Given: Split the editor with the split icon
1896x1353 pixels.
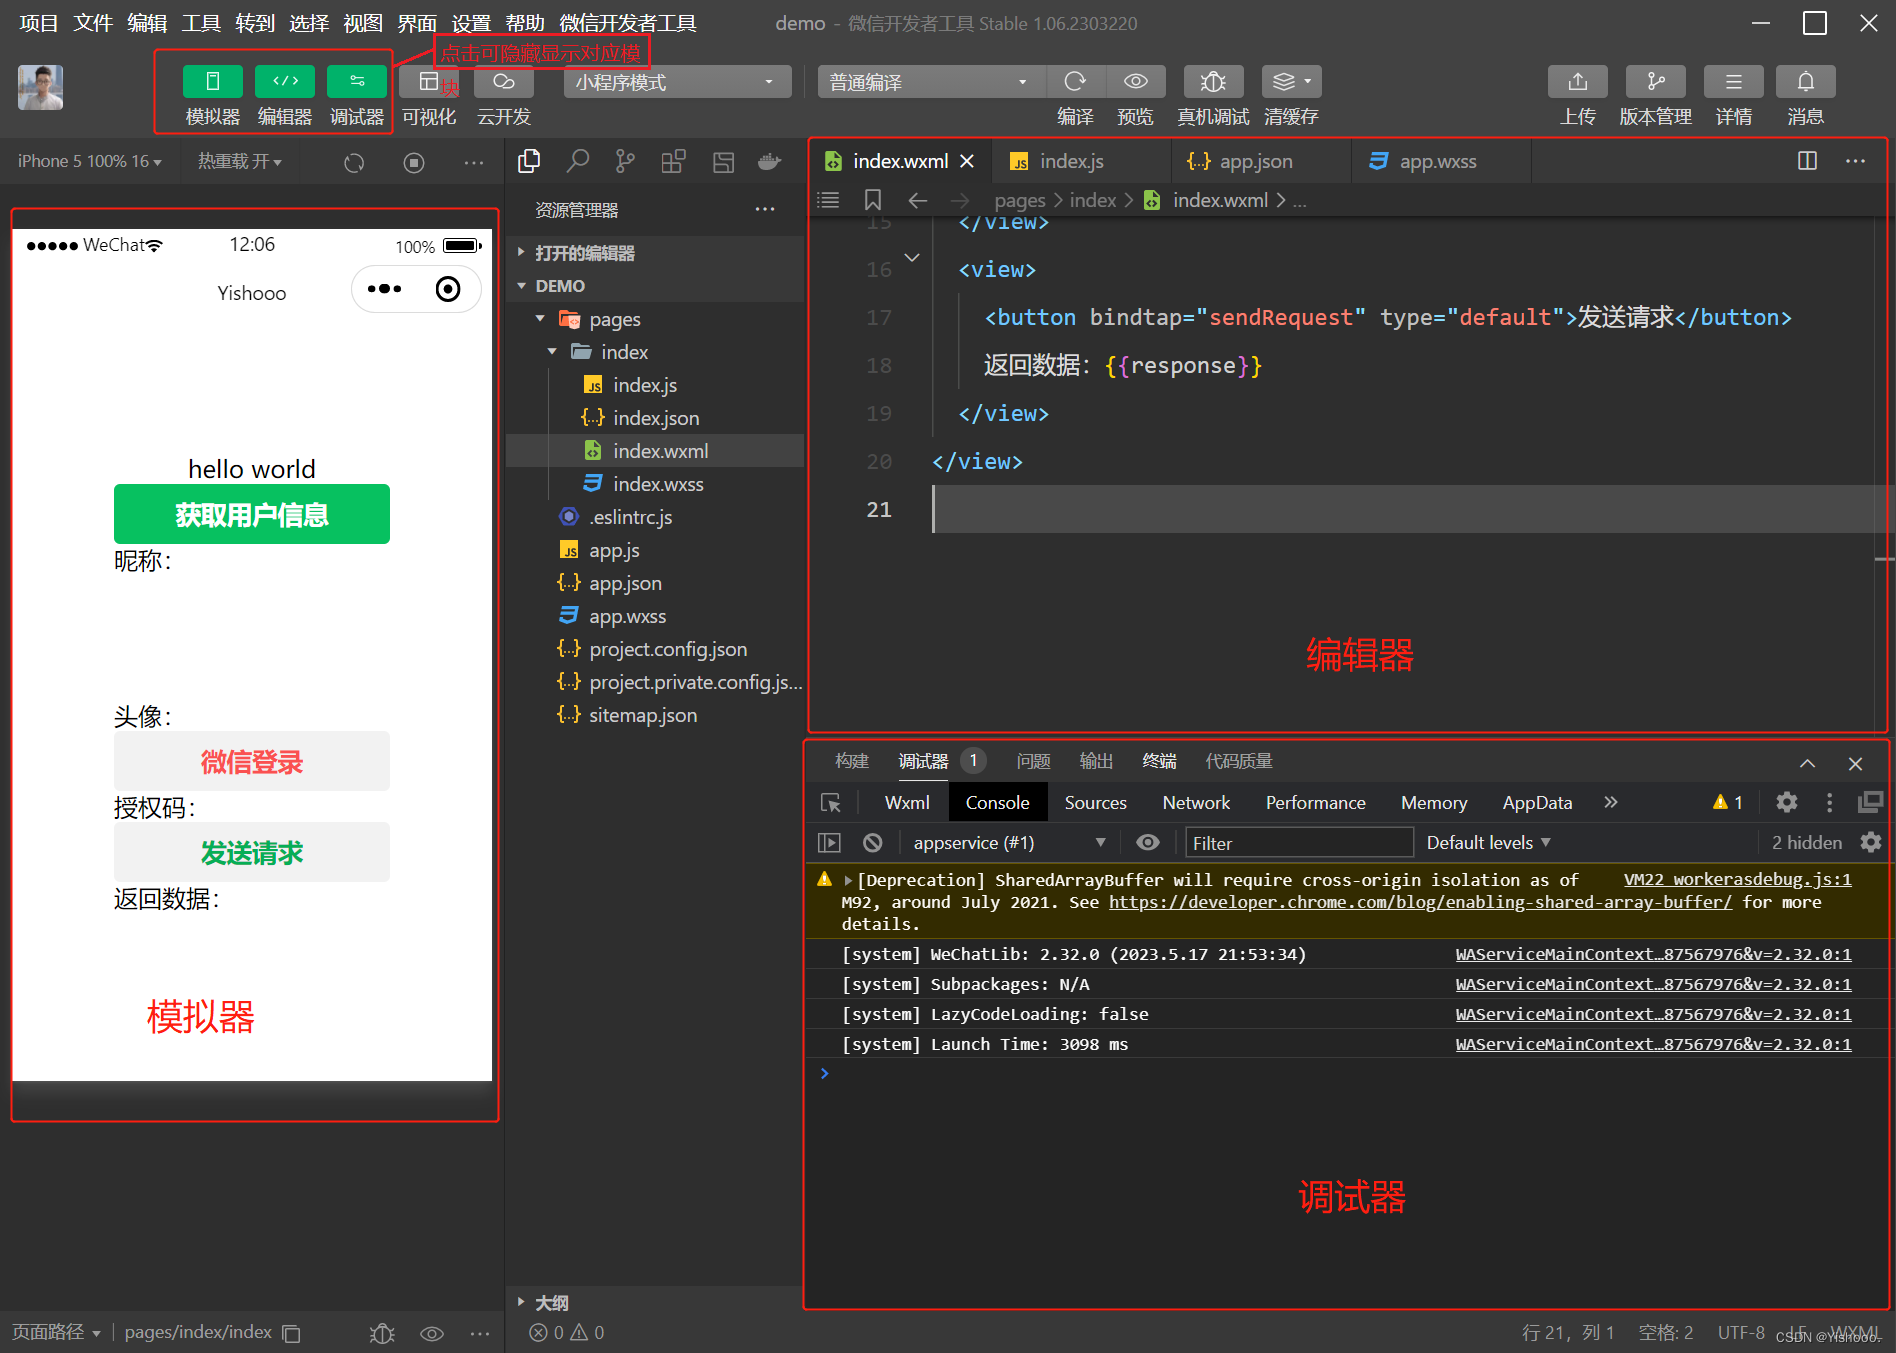Looking at the screenshot, I should tap(1807, 161).
